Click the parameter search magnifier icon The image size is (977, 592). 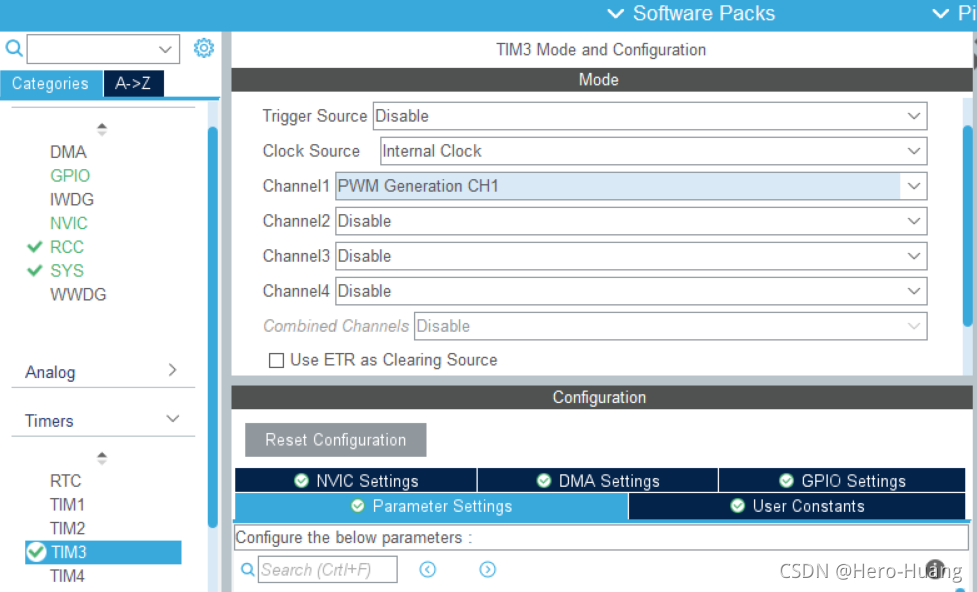click(x=247, y=570)
